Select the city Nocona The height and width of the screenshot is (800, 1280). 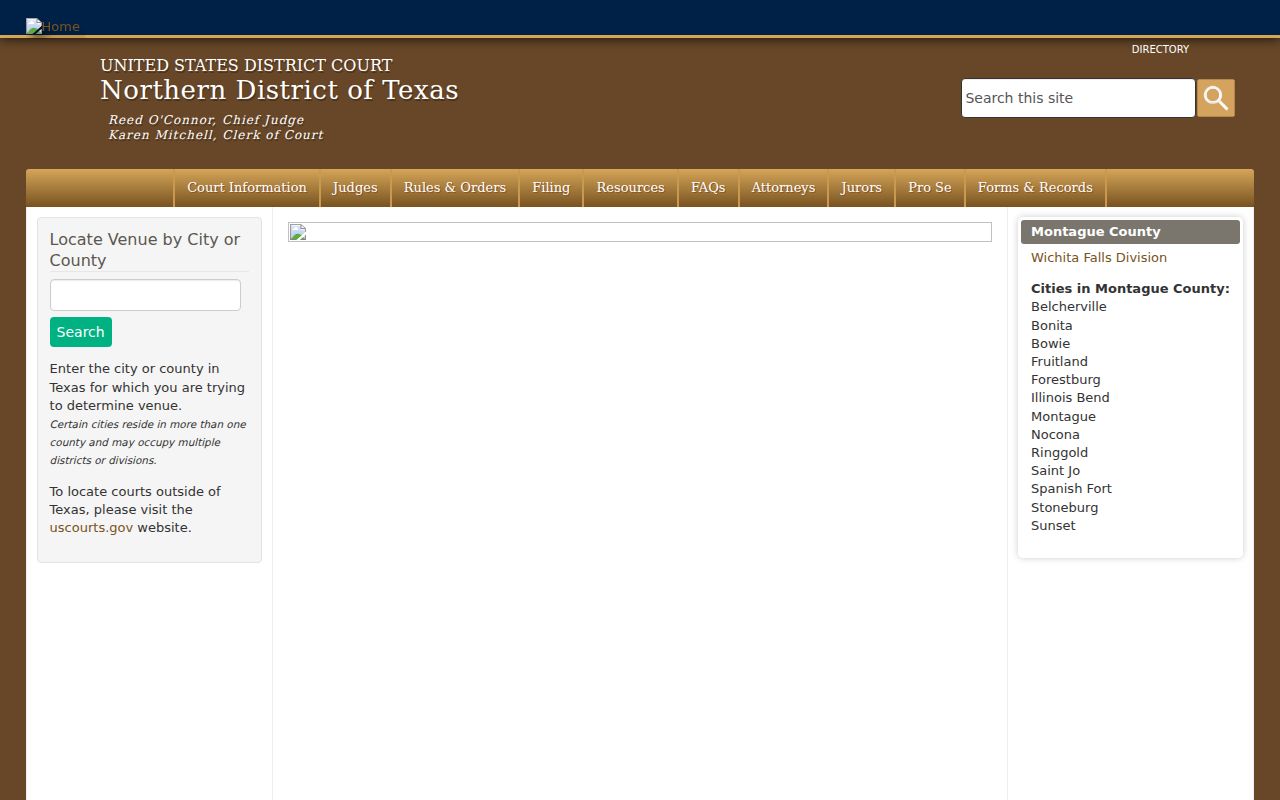[1056, 434]
